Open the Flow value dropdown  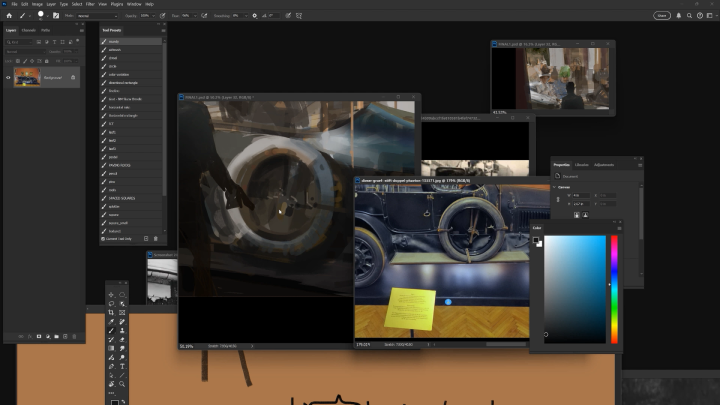coord(195,16)
